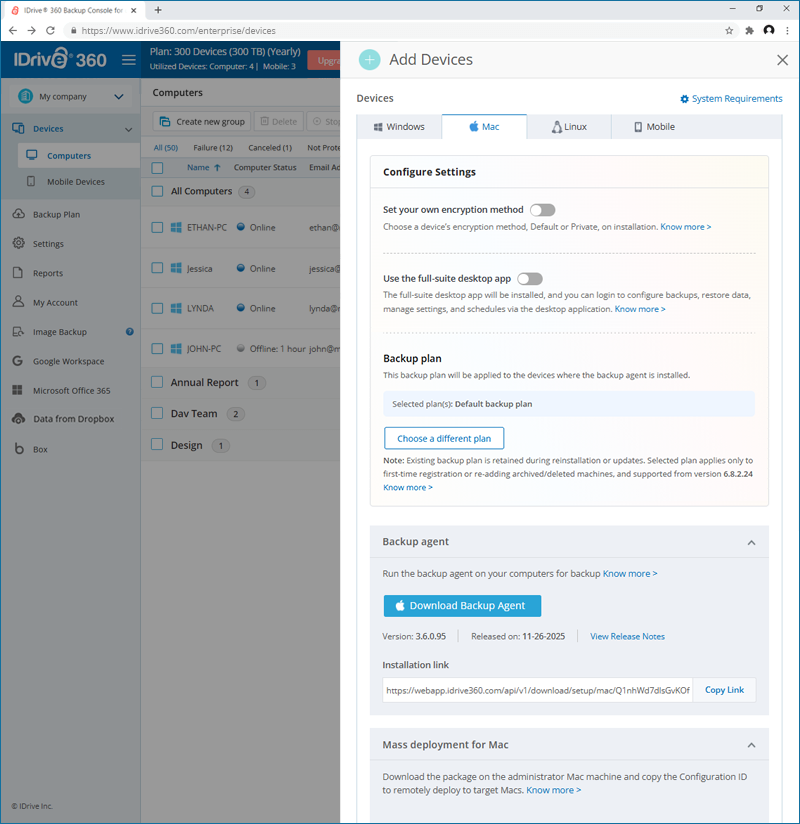Click Create new group button

[202, 121]
